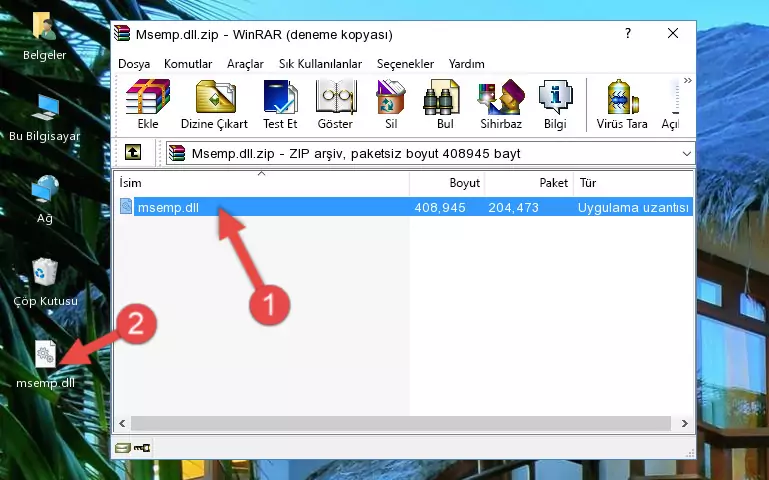This screenshot has height=480, width=769.
Task: Open the Yardım menu
Action: [x=466, y=64]
